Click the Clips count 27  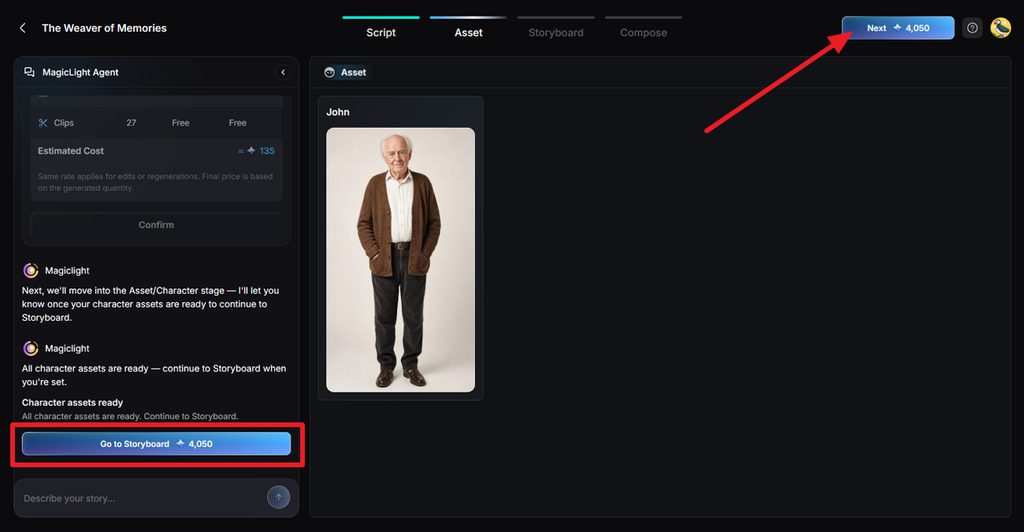[x=131, y=123]
